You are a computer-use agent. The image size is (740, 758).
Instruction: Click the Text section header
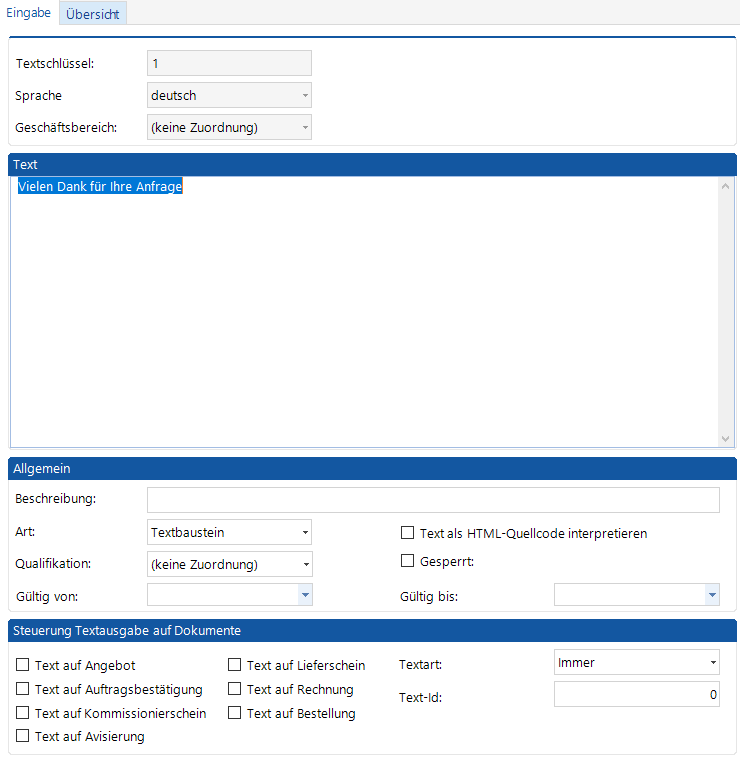point(372,165)
